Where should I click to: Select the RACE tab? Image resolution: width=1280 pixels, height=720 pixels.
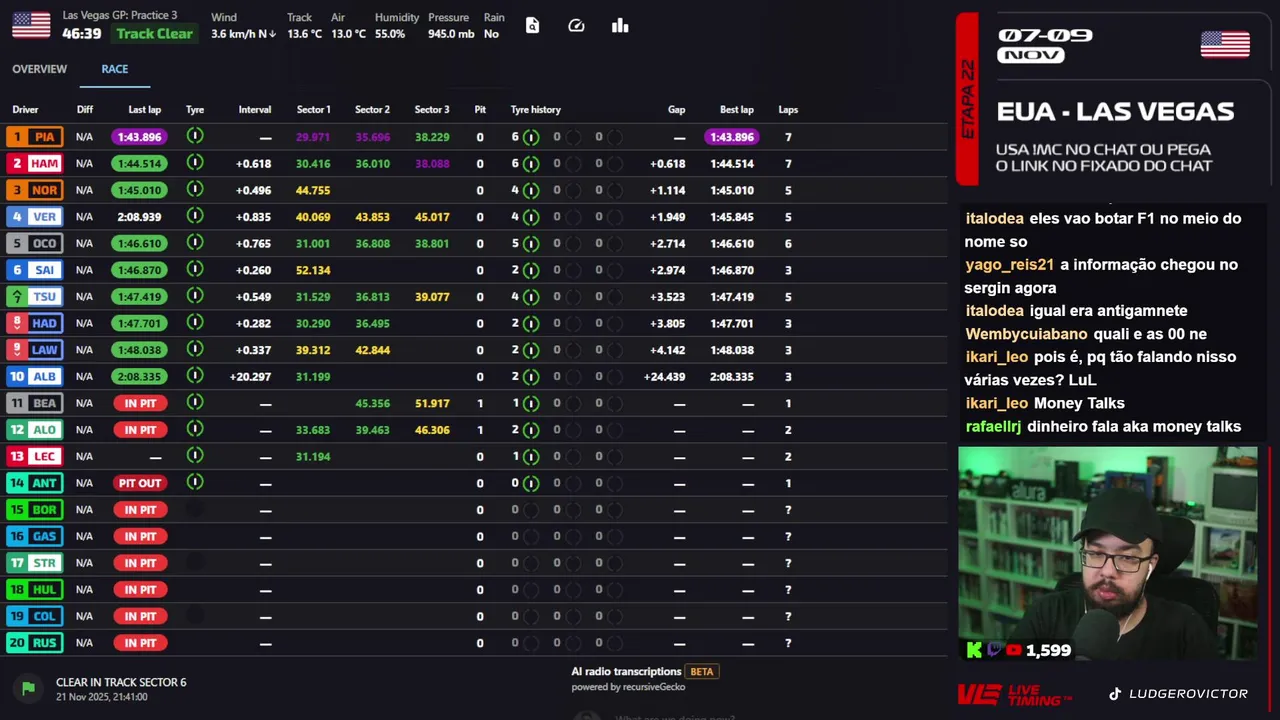115,69
